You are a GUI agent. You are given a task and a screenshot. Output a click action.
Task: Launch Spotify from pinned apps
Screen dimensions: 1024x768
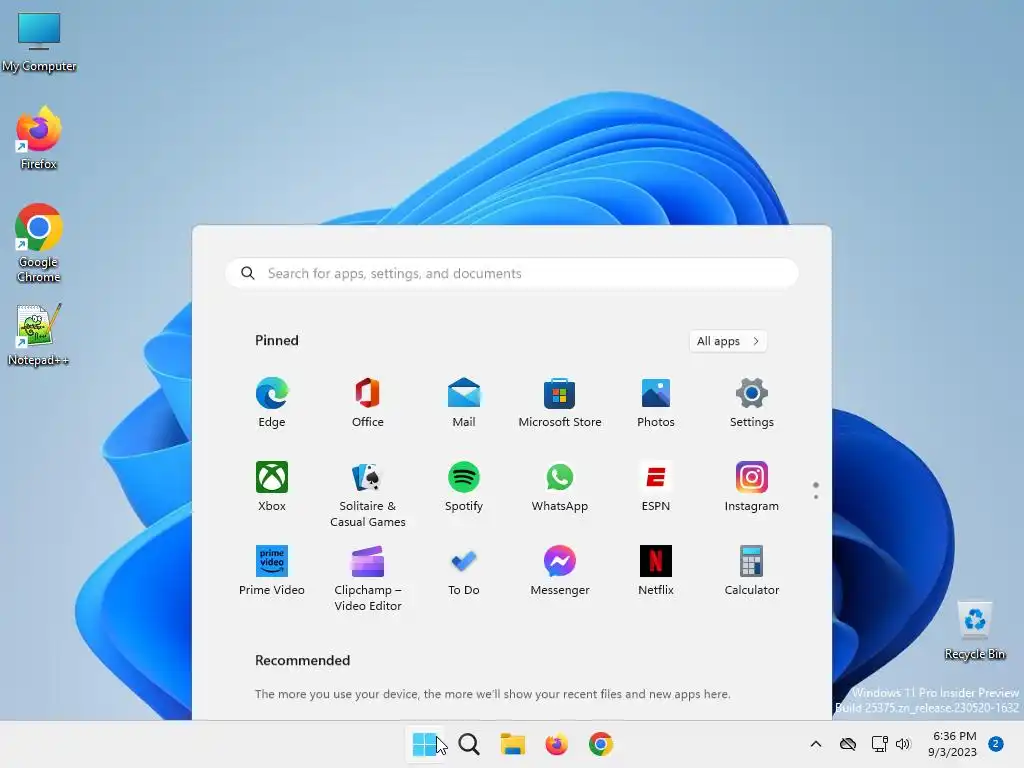pyautogui.click(x=464, y=486)
